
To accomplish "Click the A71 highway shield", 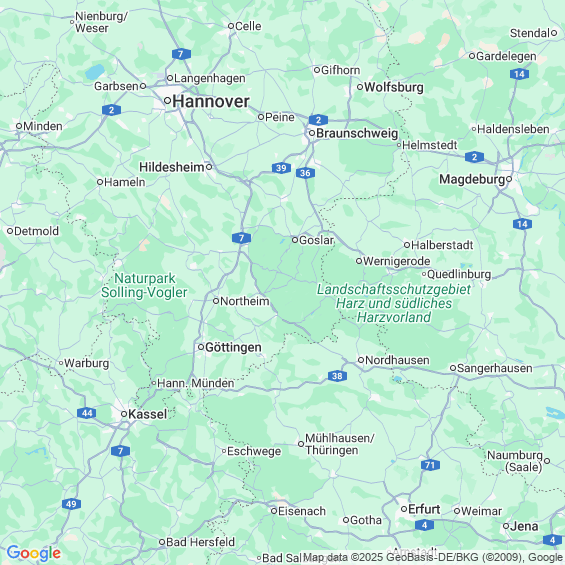I will 430,465.
